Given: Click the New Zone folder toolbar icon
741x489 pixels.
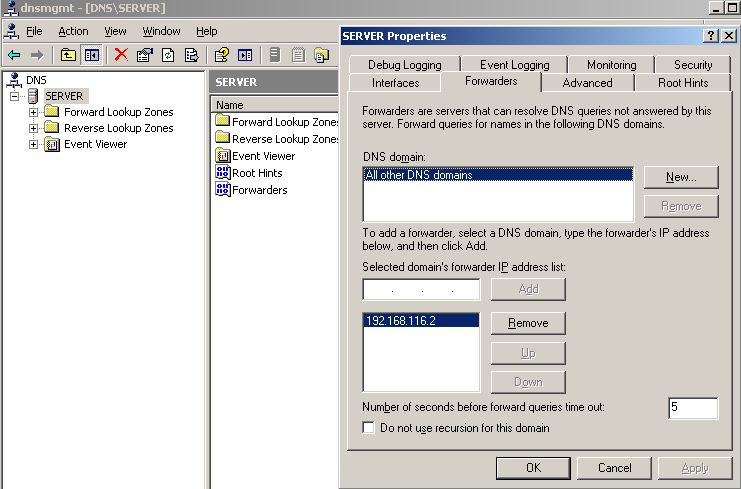Looking at the screenshot, I should [x=322, y=55].
